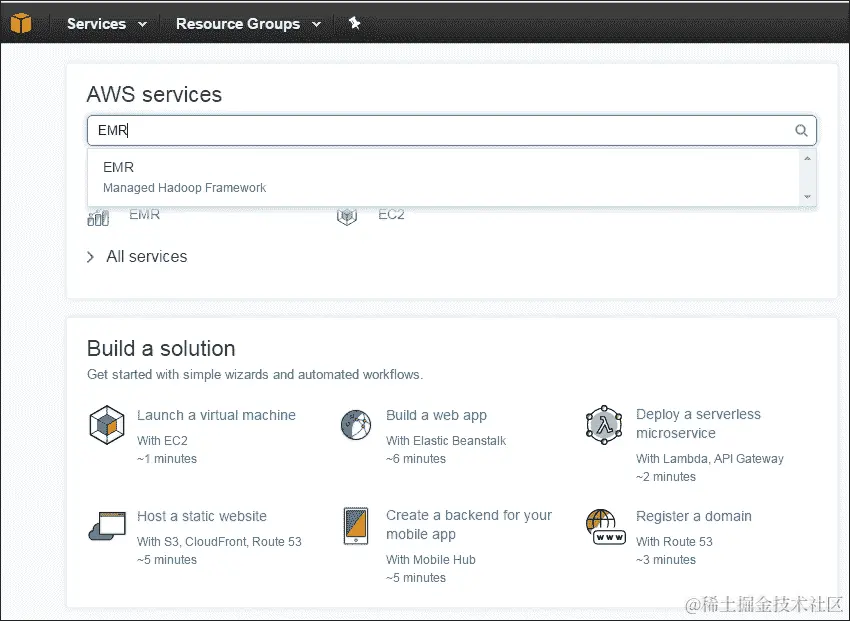Click the Register a domain www icon

click(x=606, y=527)
